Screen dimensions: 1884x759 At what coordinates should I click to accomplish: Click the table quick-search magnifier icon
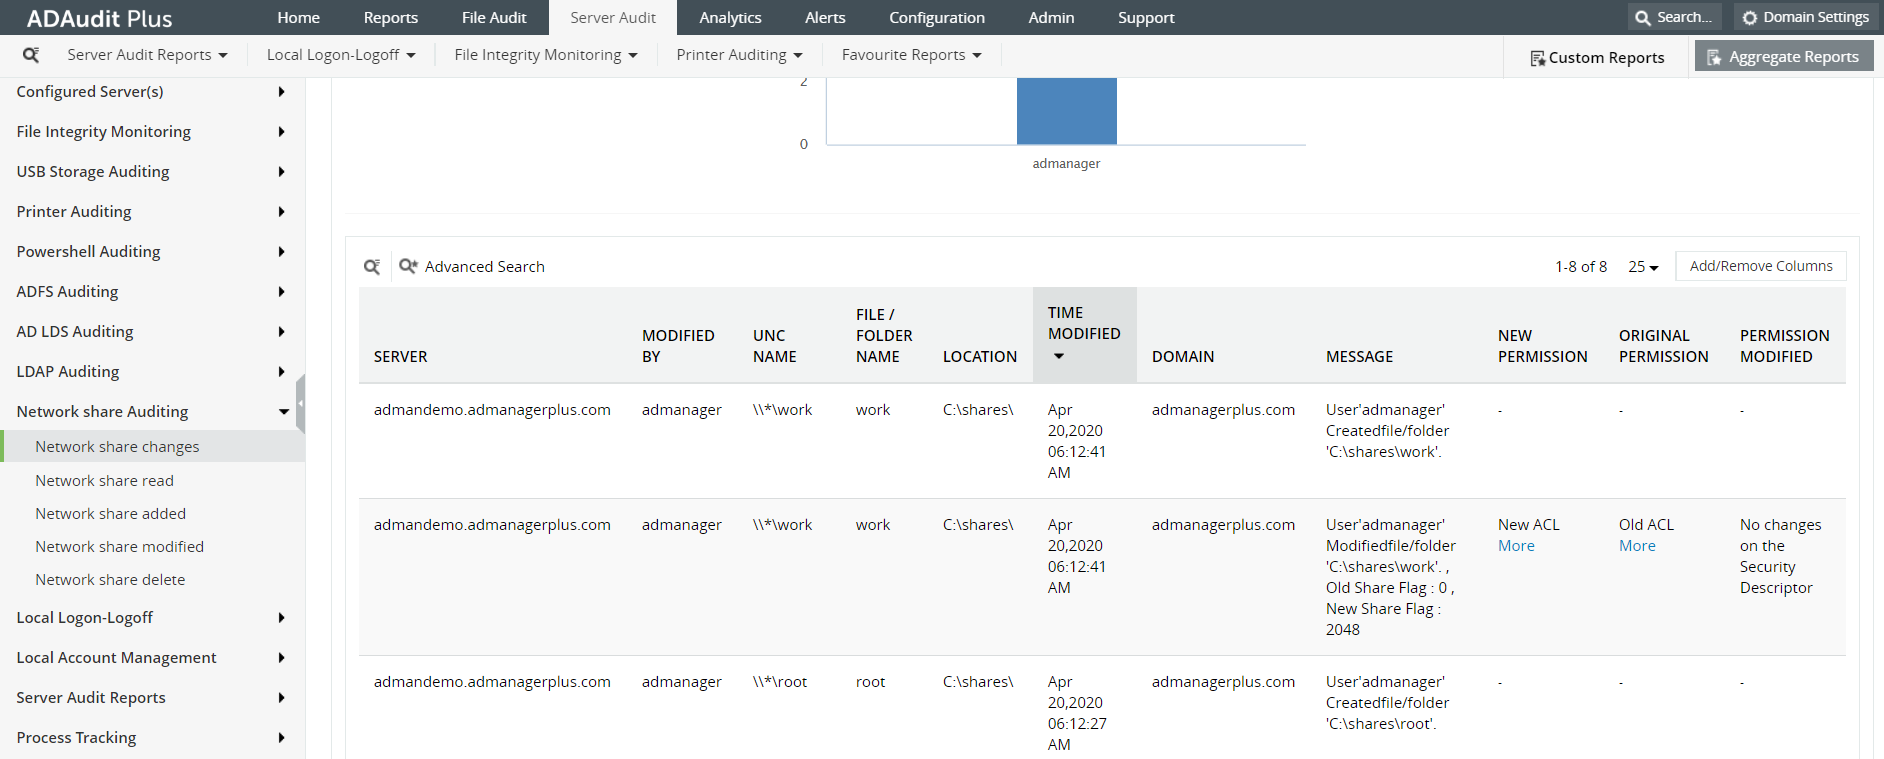[372, 266]
